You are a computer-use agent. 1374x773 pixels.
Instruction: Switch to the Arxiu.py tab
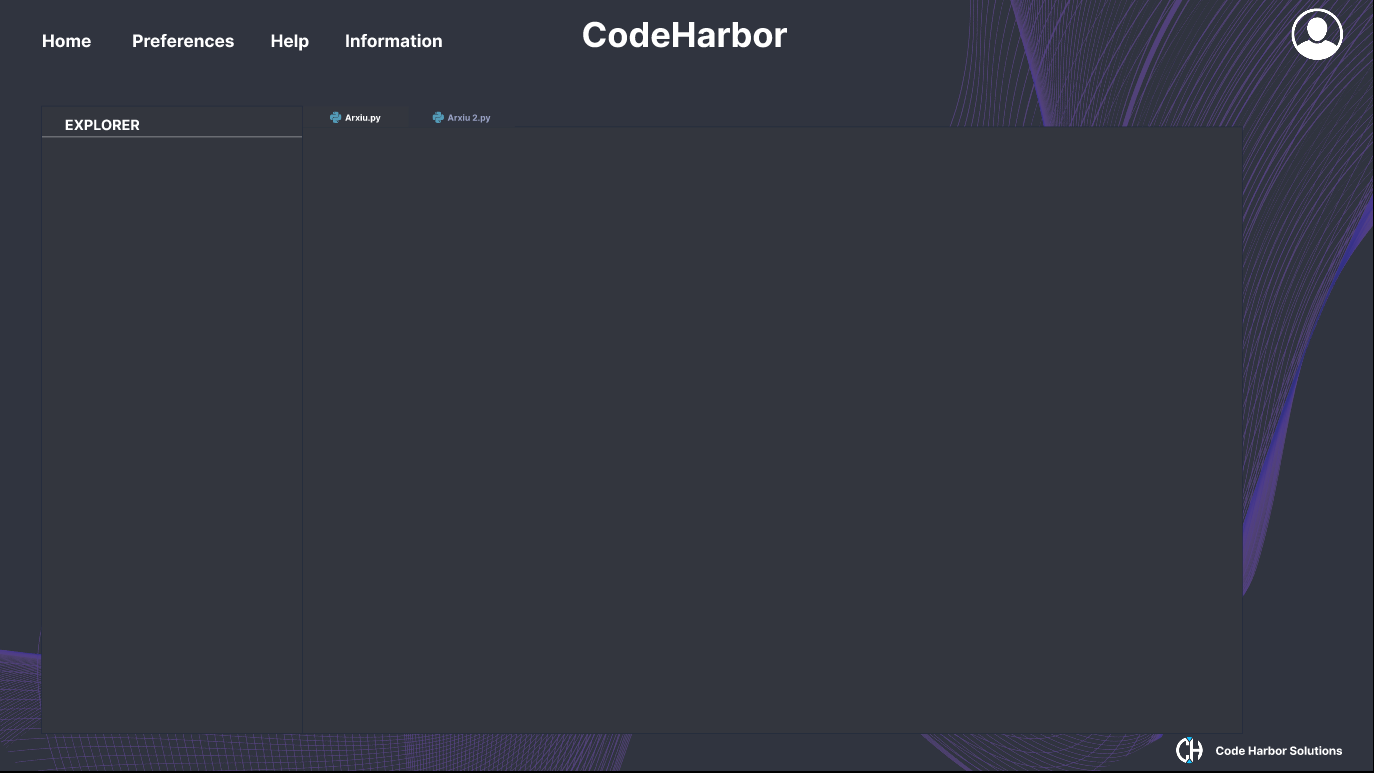click(x=362, y=118)
